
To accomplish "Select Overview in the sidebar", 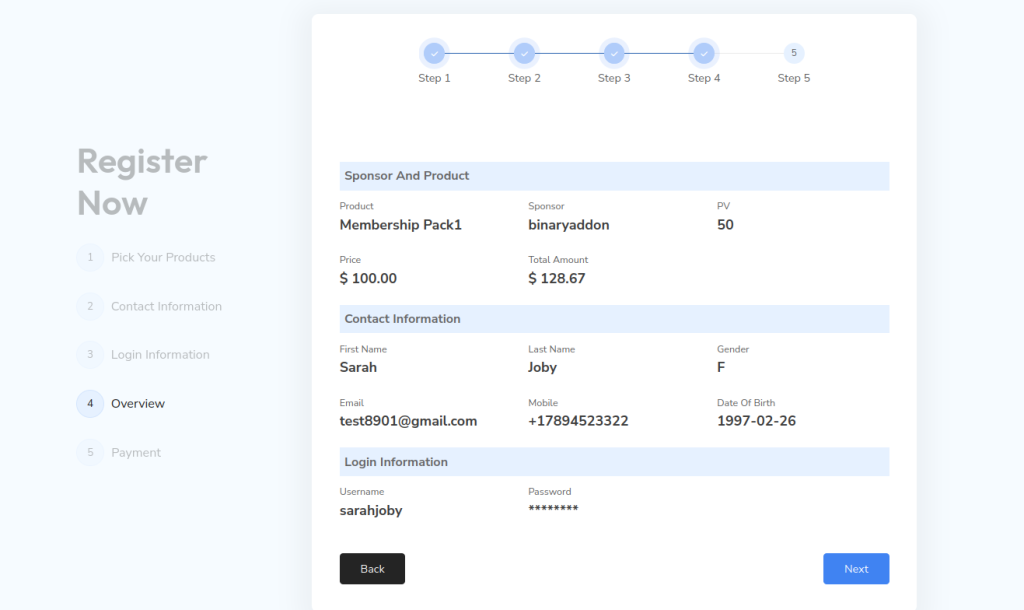I will (x=138, y=404).
